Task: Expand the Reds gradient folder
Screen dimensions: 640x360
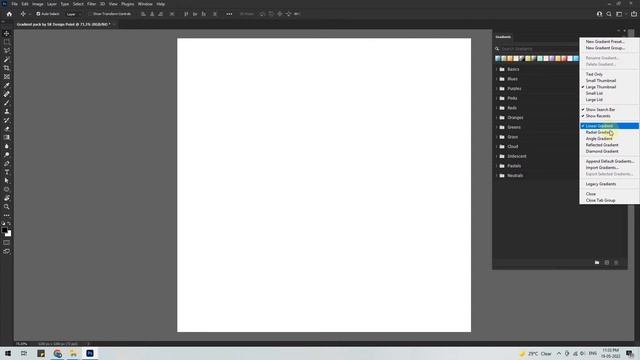Action: click(497, 108)
